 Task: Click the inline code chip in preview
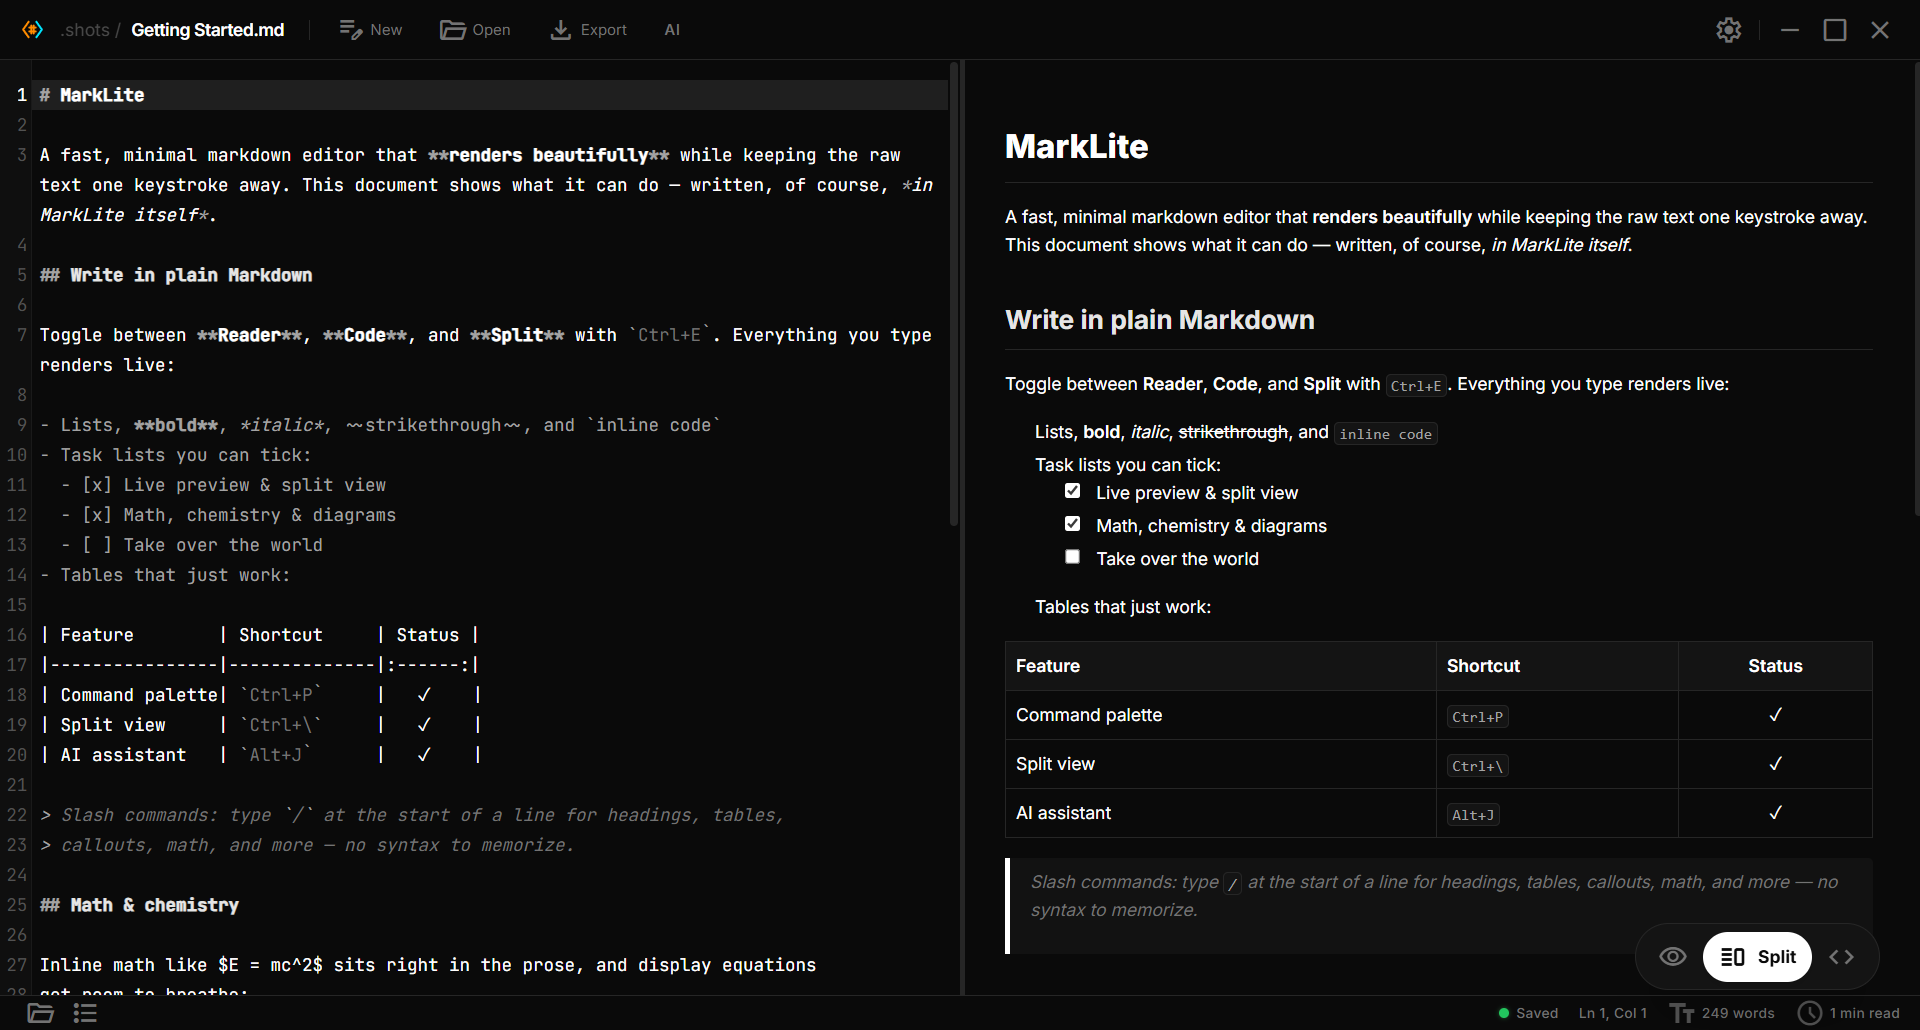[x=1386, y=434]
